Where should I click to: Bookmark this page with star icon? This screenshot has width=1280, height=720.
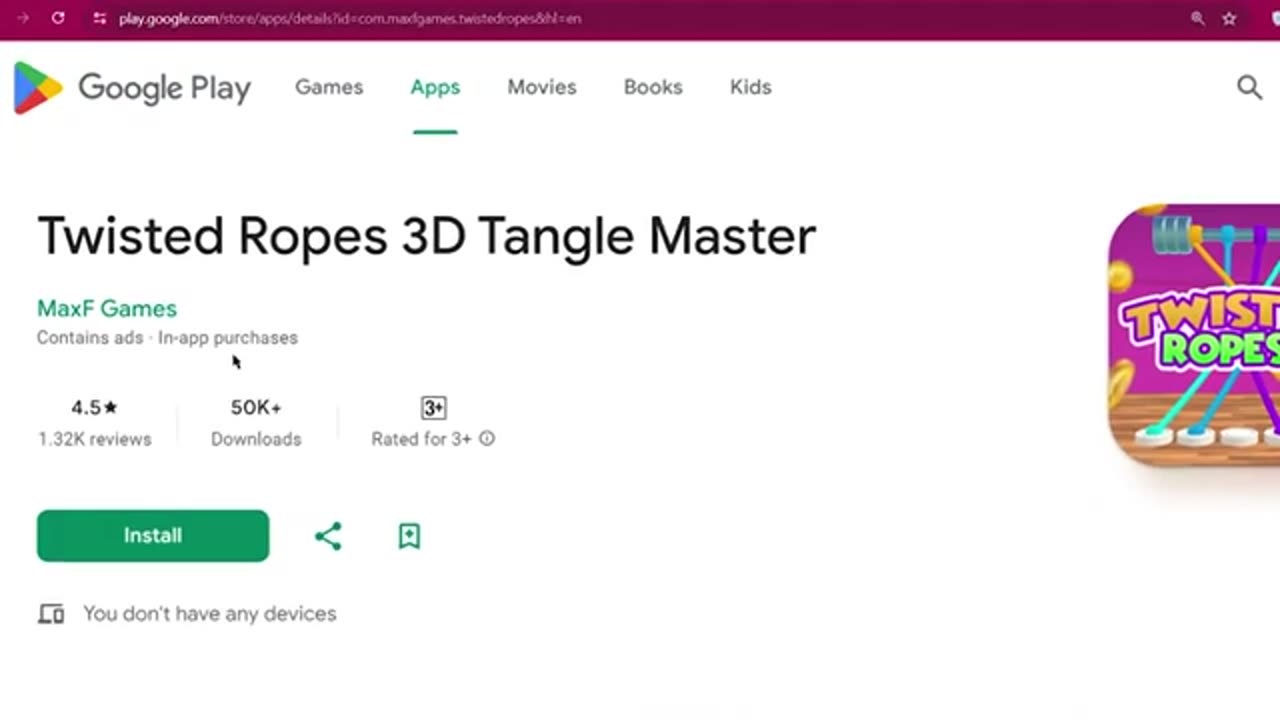(x=1229, y=18)
